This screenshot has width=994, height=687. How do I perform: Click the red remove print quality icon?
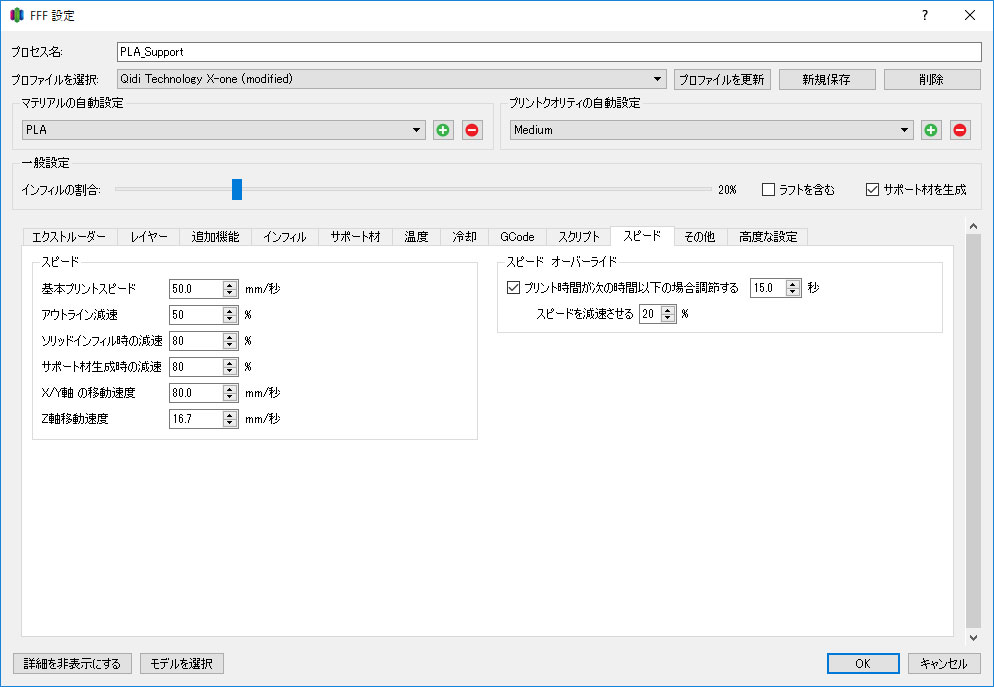[960, 130]
